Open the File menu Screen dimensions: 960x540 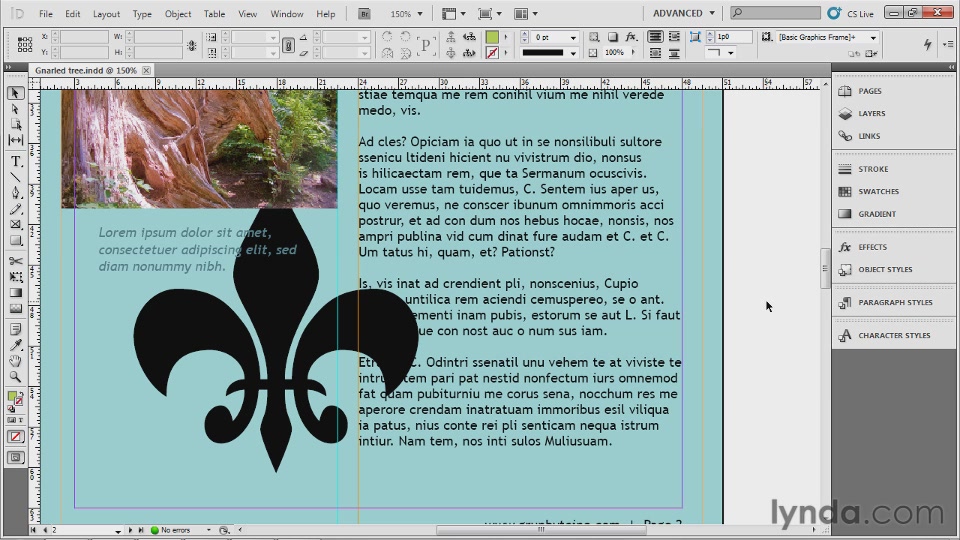[x=45, y=13]
